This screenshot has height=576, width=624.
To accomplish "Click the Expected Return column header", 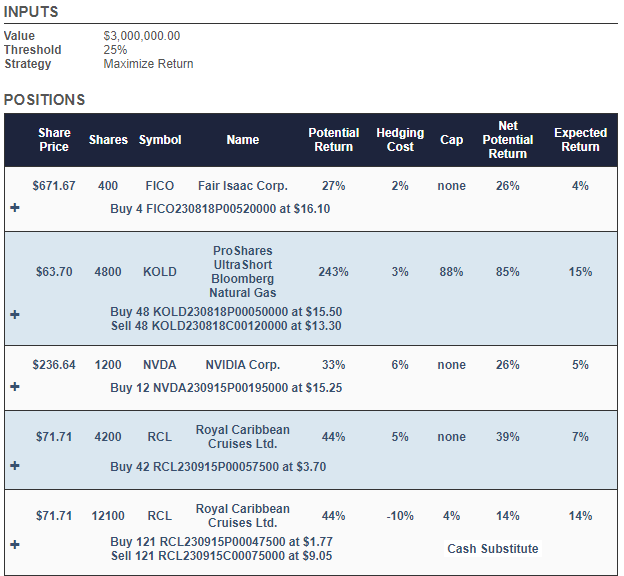I will [x=580, y=140].
